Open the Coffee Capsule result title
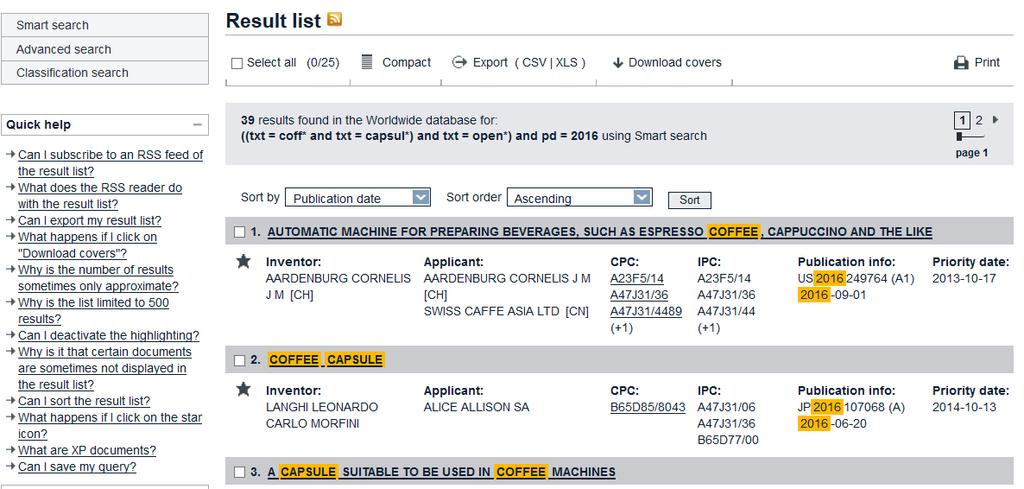 pyautogui.click(x=326, y=360)
